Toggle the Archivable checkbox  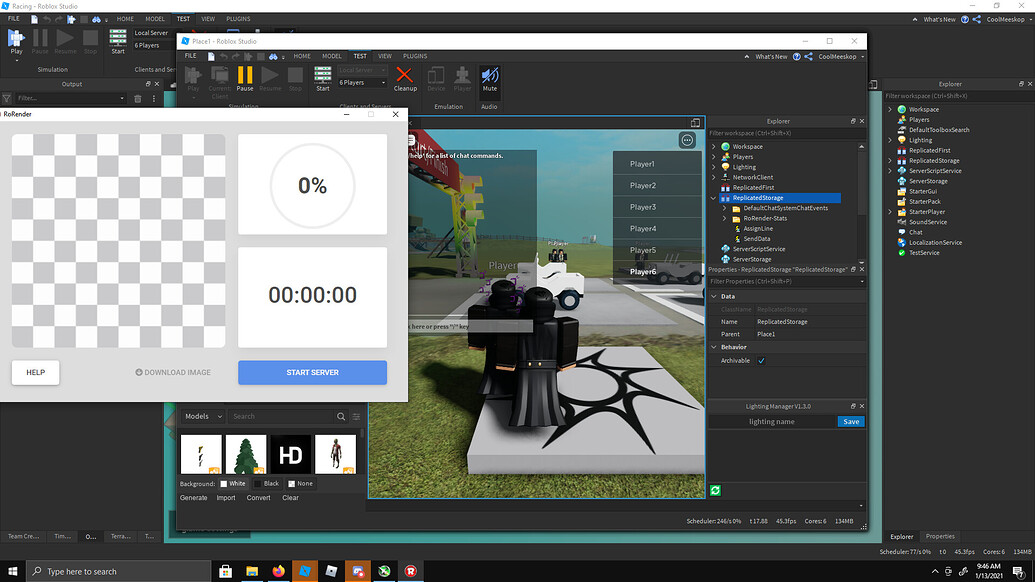[x=762, y=359]
